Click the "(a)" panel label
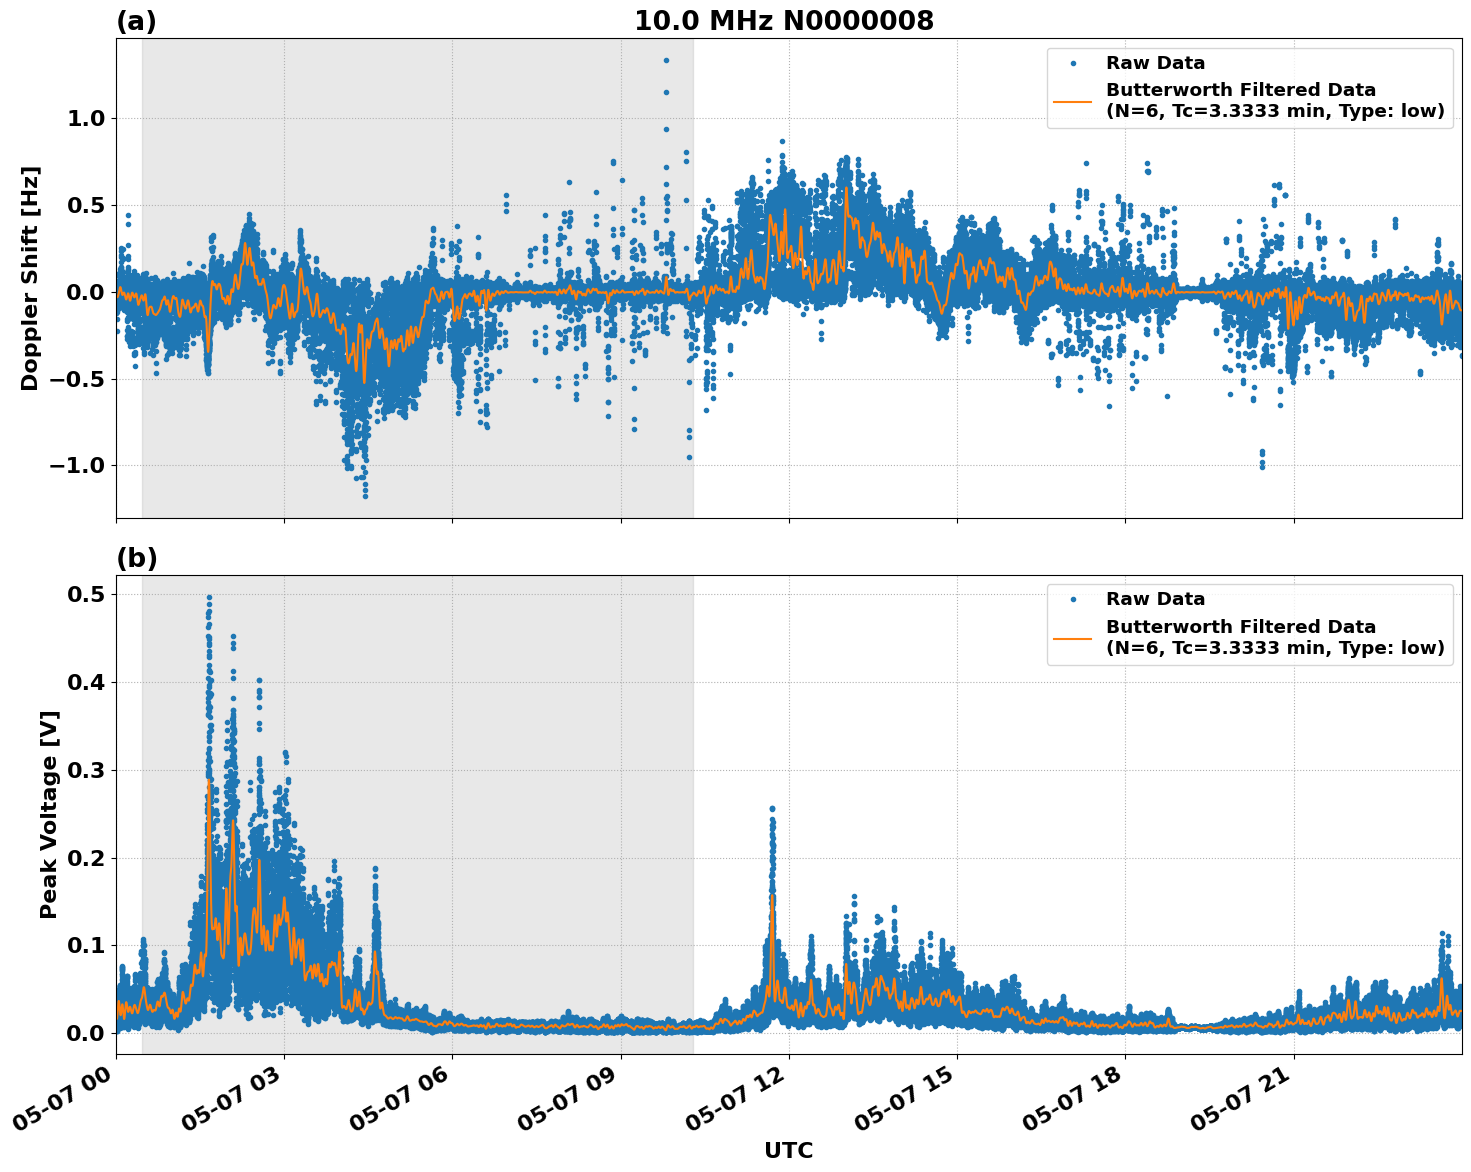Viewport: 1471px width, 1172px height. pos(137,21)
